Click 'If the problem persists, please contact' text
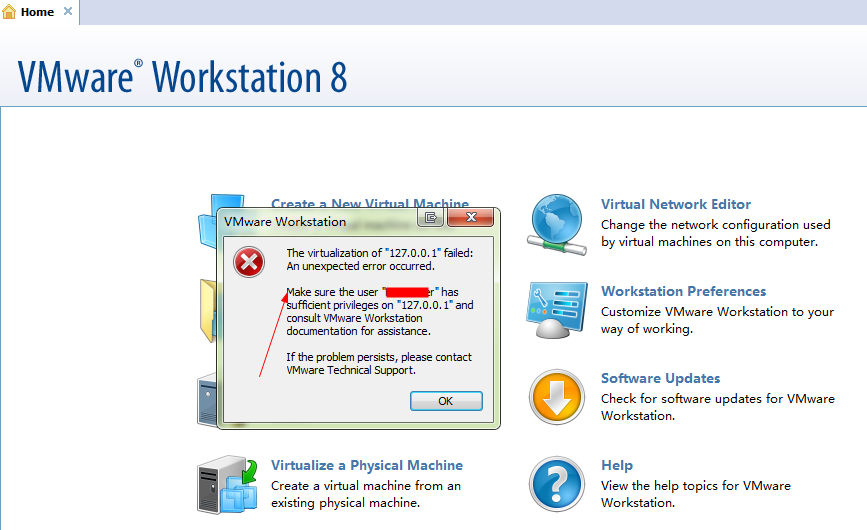Image resolution: width=867 pixels, height=530 pixels. click(379, 357)
